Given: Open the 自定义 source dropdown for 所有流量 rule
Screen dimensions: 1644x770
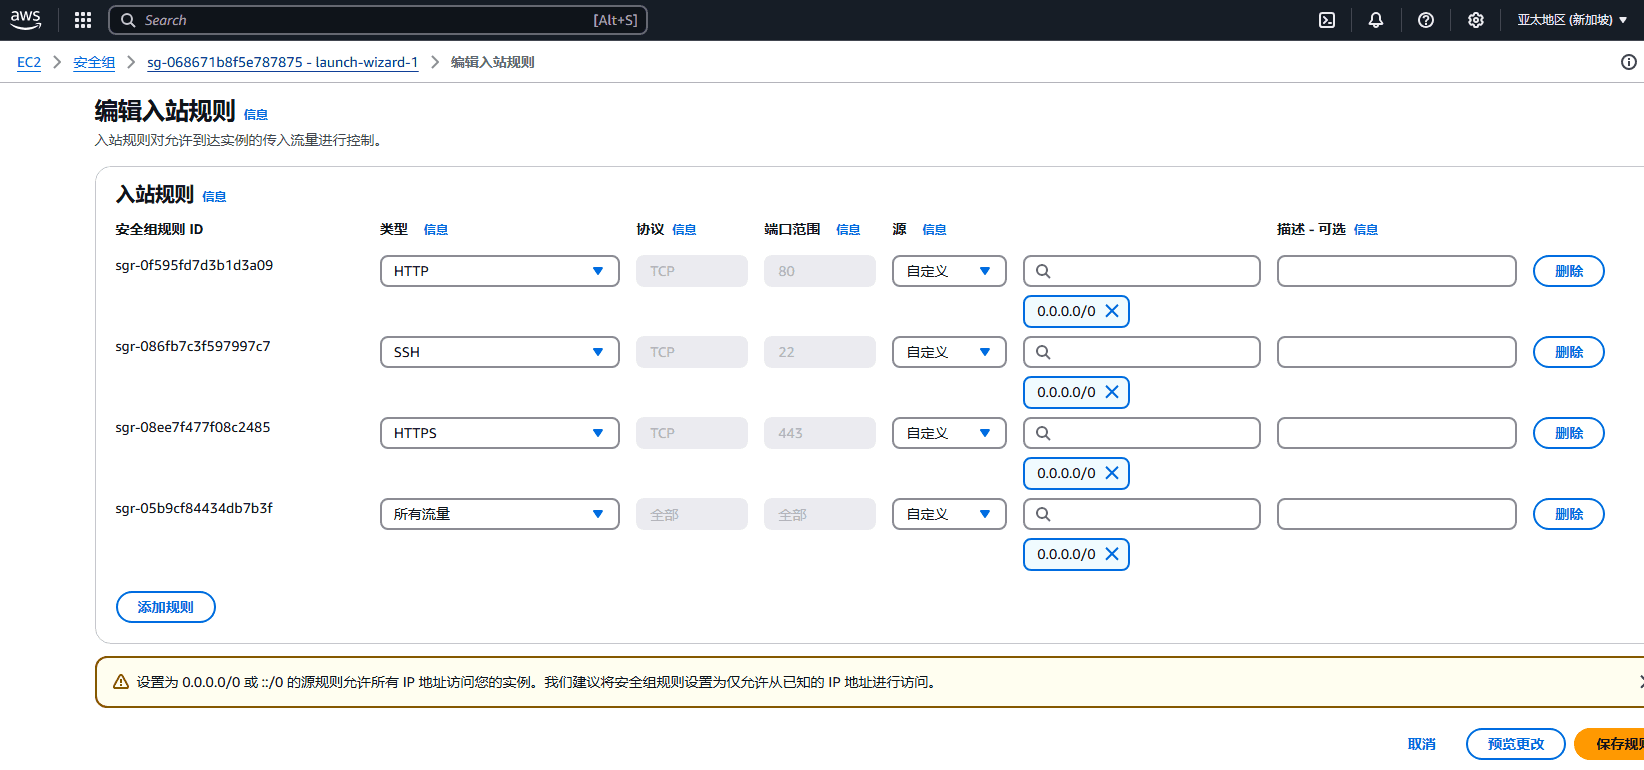Looking at the screenshot, I should click(x=949, y=514).
